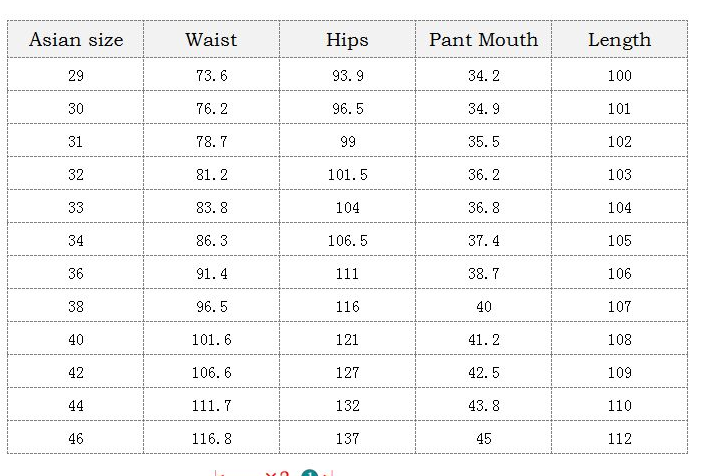Click pant mouth value 45
This screenshot has width=720, height=476.
(x=483, y=439)
